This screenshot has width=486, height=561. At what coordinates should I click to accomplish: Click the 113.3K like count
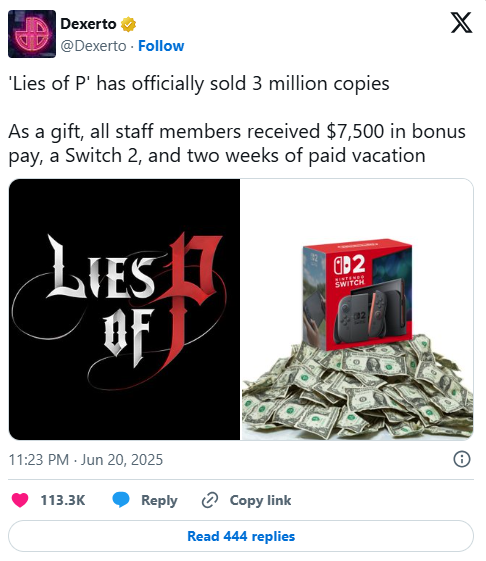click(x=63, y=500)
